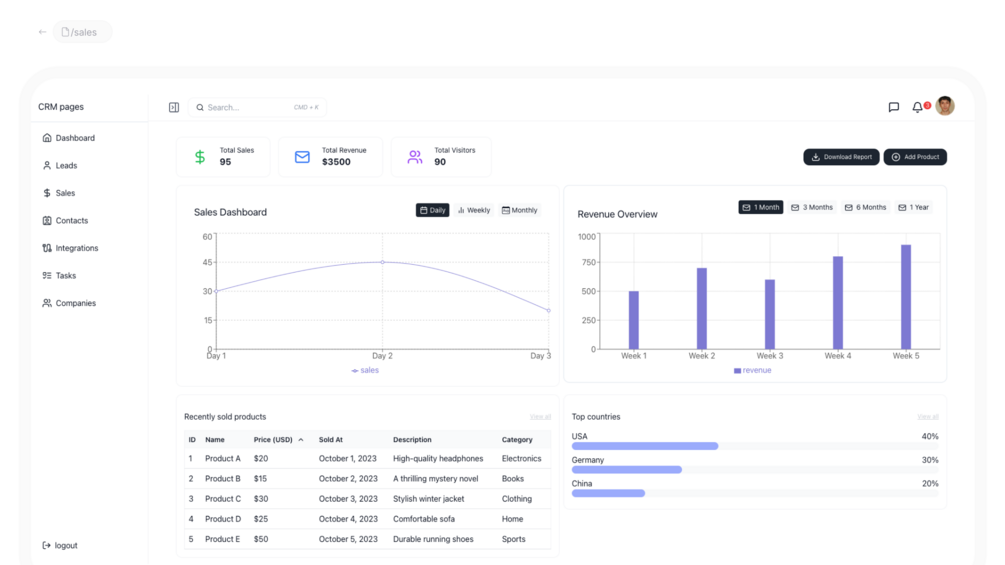The width and height of the screenshot is (1005, 565).
Task: Focus the Search input field
Action: click(x=257, y=108)
